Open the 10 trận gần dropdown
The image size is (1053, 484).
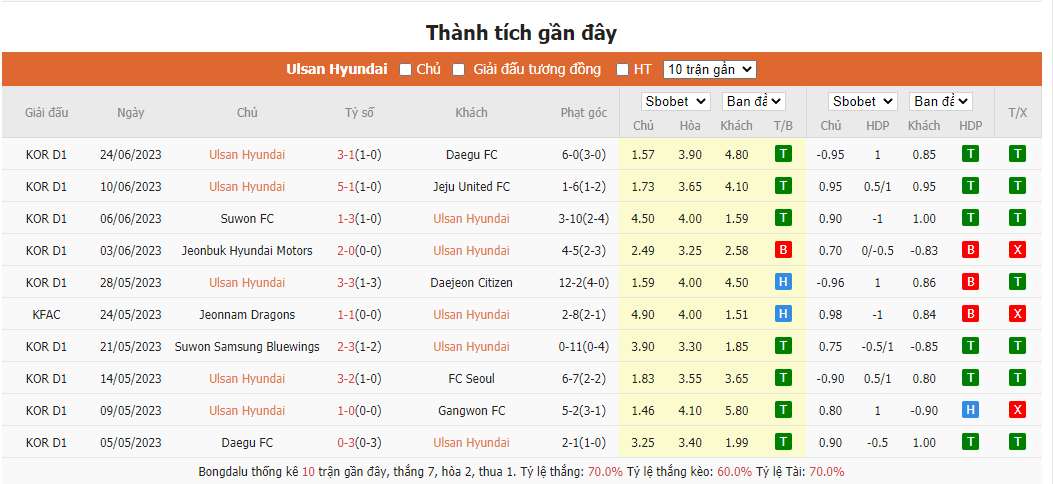709,70
